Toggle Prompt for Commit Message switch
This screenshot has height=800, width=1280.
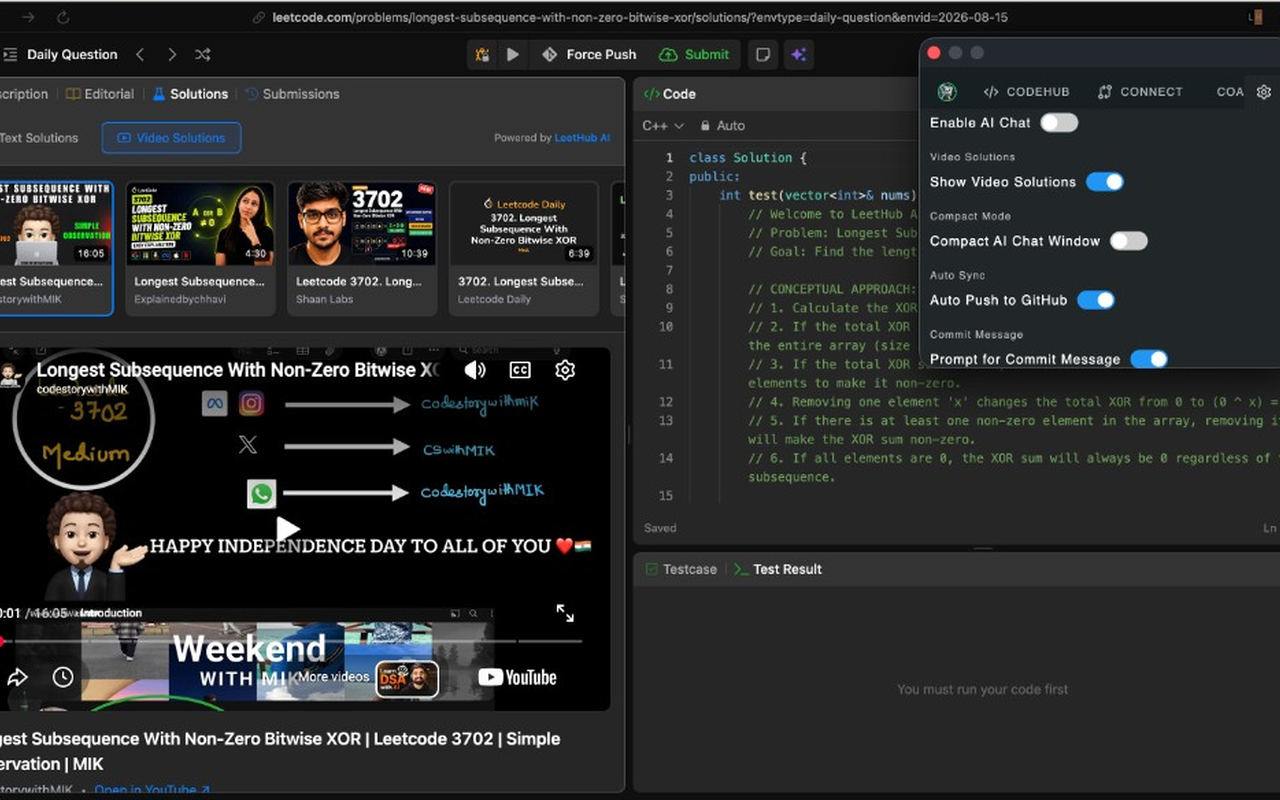(1149, 359)
